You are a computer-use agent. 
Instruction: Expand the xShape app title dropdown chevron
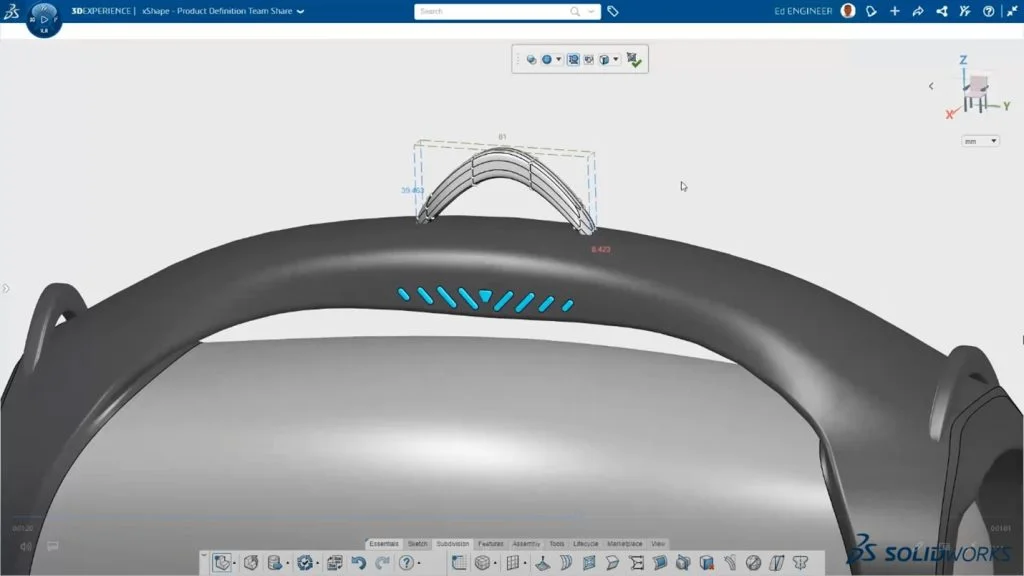pyautogui.click(x=301, y=11)
